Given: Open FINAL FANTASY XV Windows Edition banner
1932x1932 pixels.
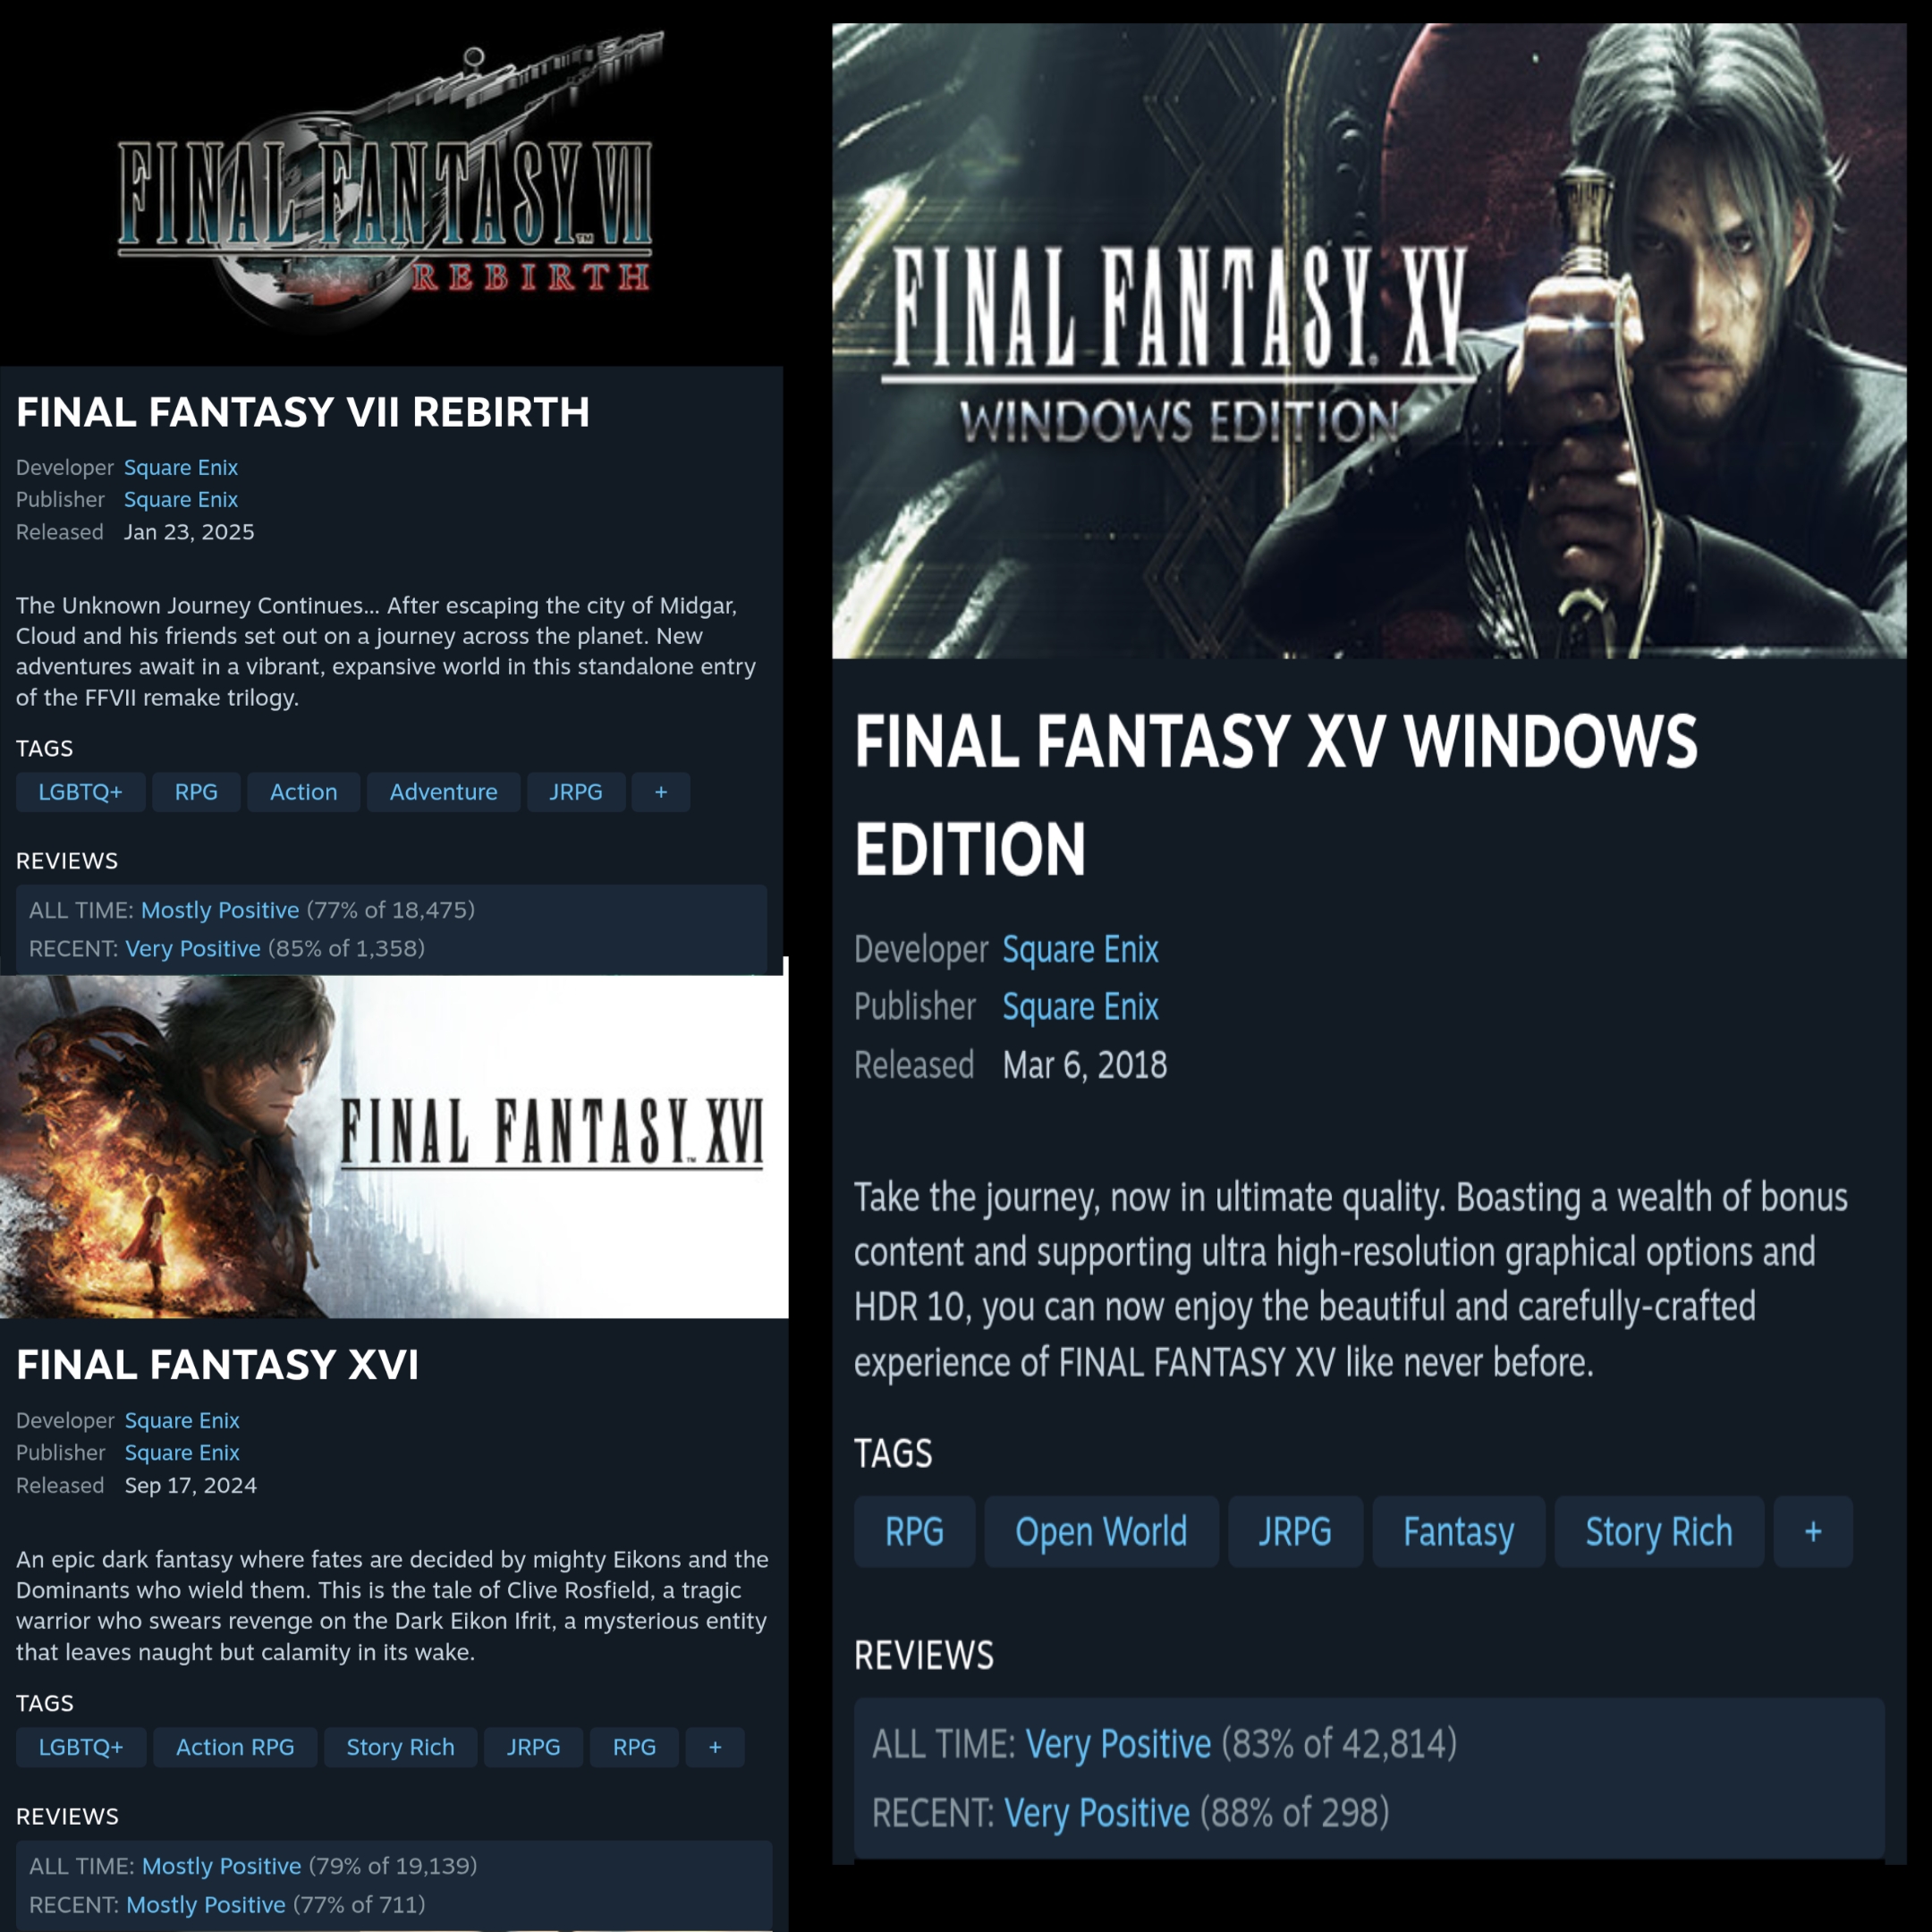Looking at the screenshot, I should tap(1369, 341).
